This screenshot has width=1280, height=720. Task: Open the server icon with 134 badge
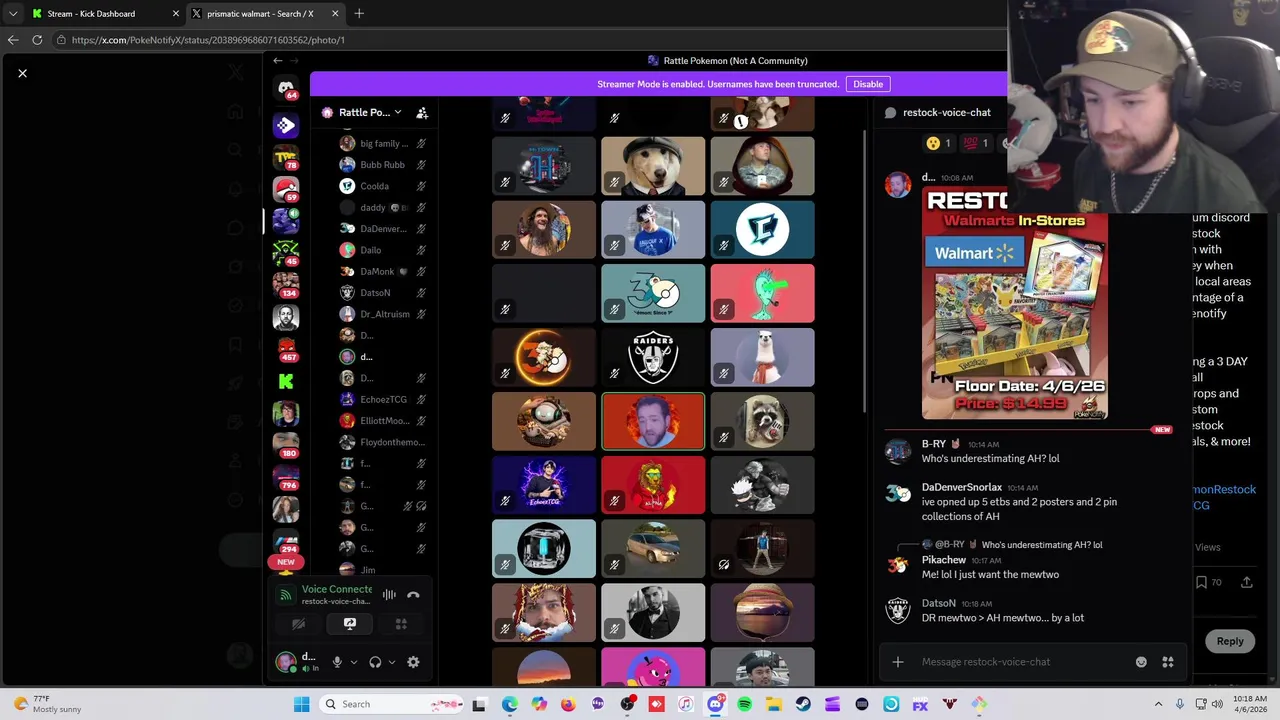point(286,285)
